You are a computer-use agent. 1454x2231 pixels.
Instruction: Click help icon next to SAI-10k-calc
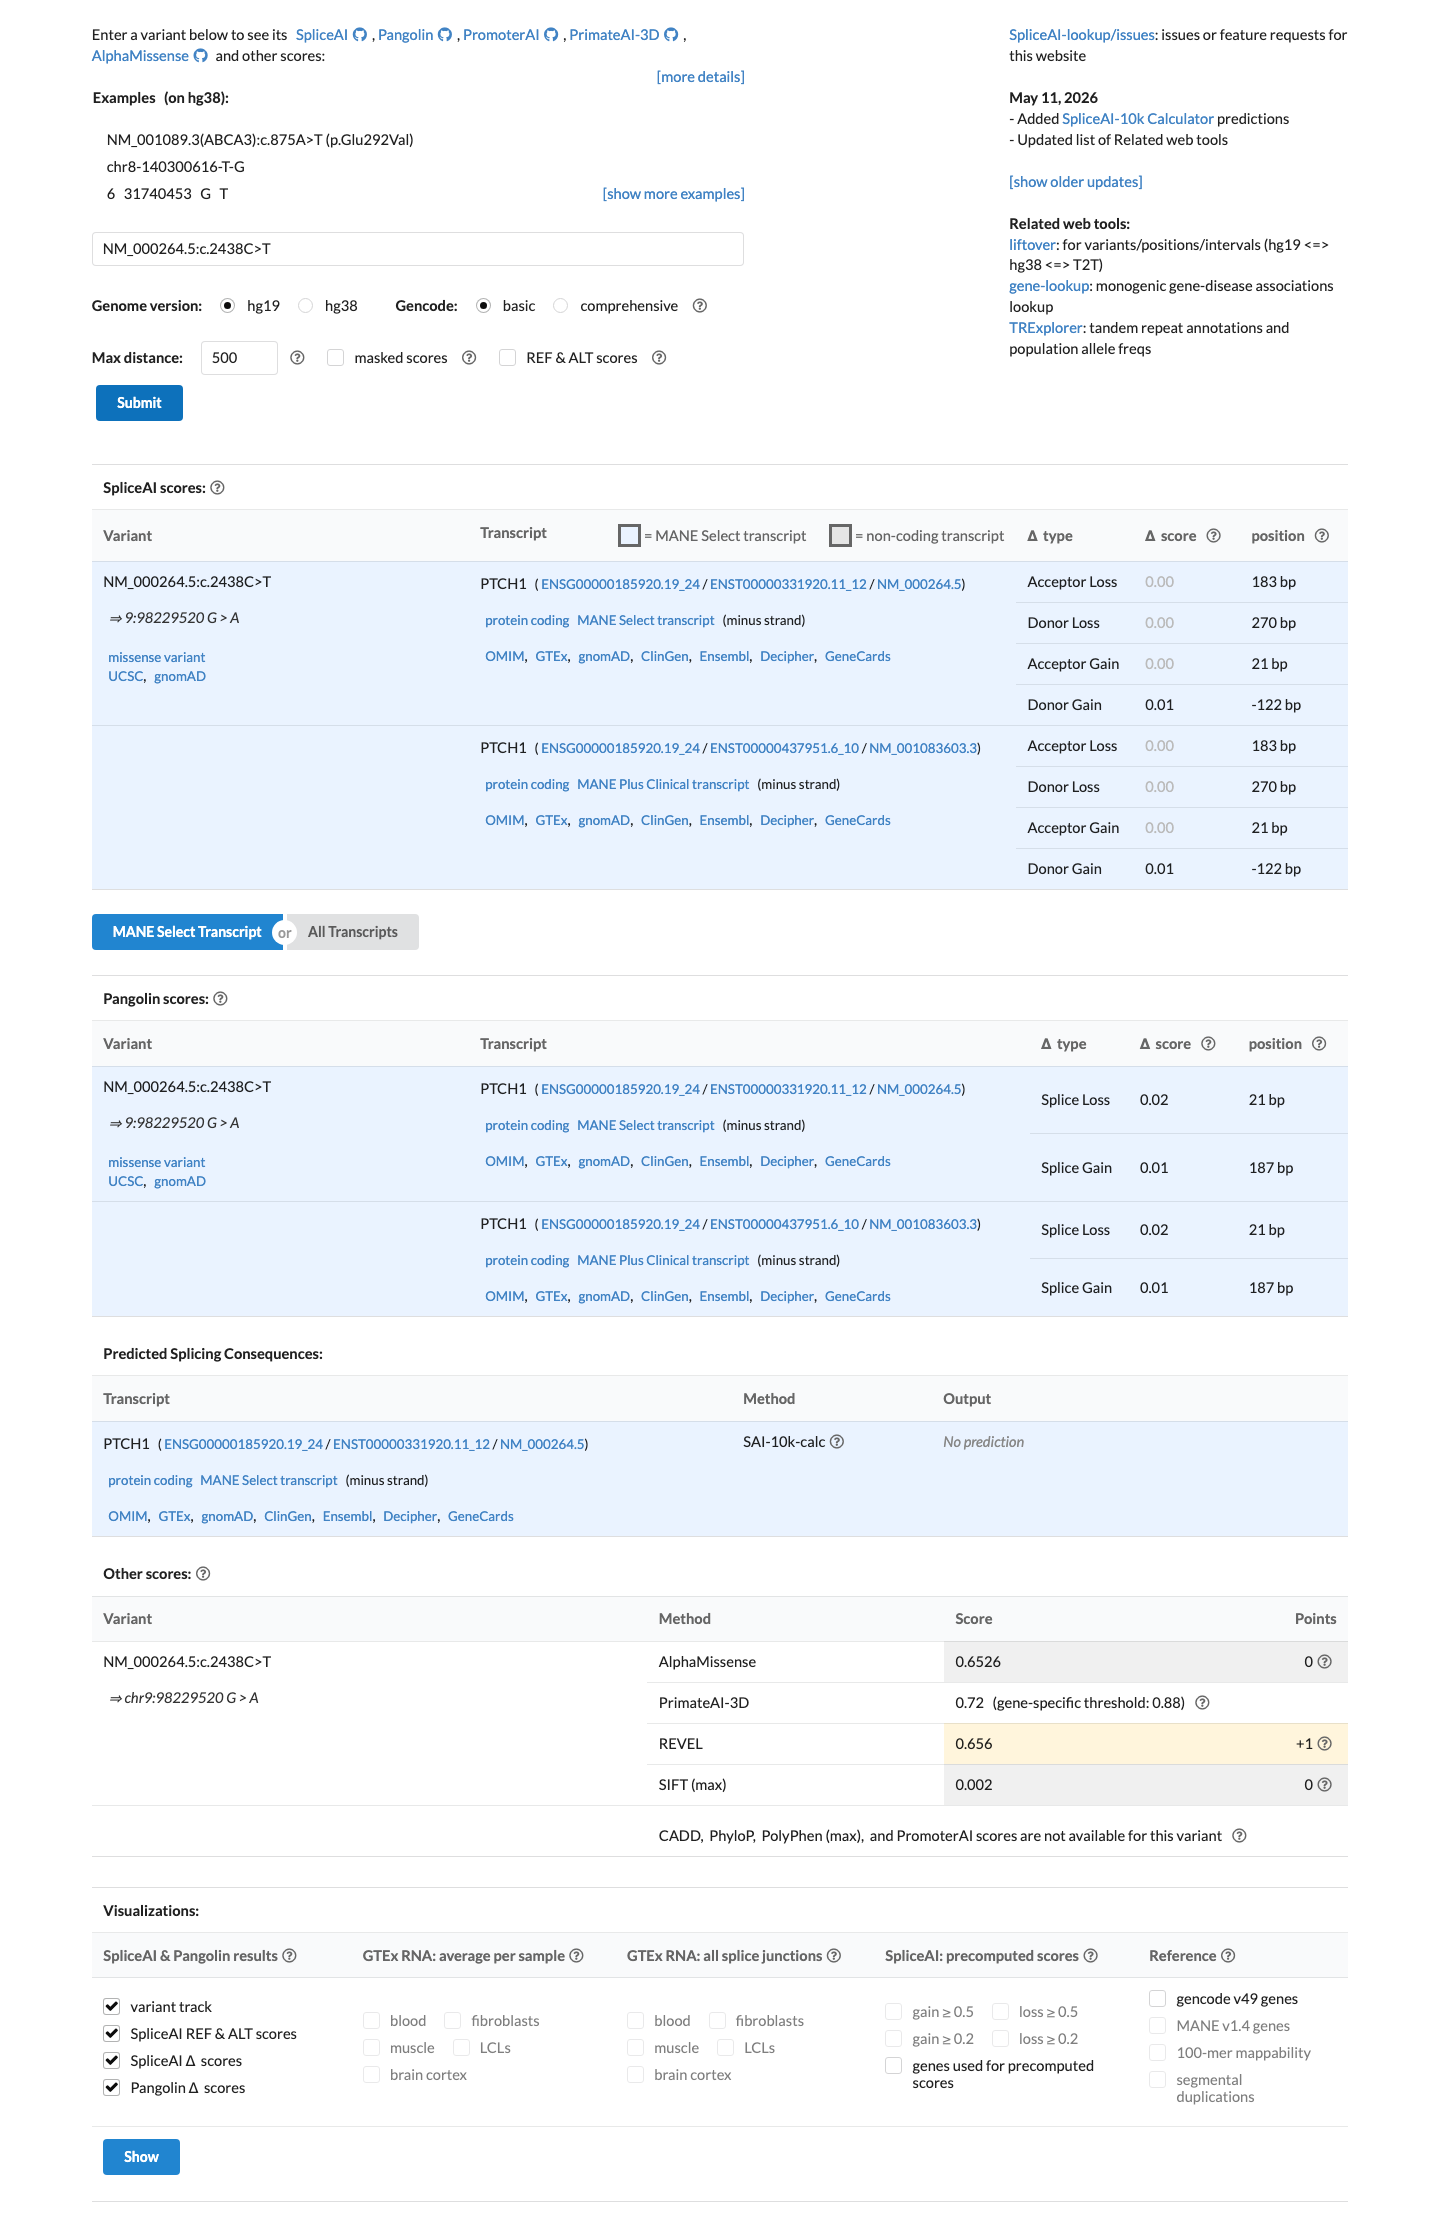tap(837, 1442)
